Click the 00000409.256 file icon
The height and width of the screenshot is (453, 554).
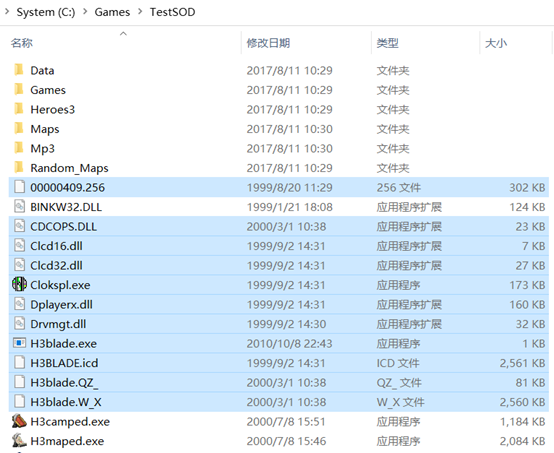[x=19, y=187]
